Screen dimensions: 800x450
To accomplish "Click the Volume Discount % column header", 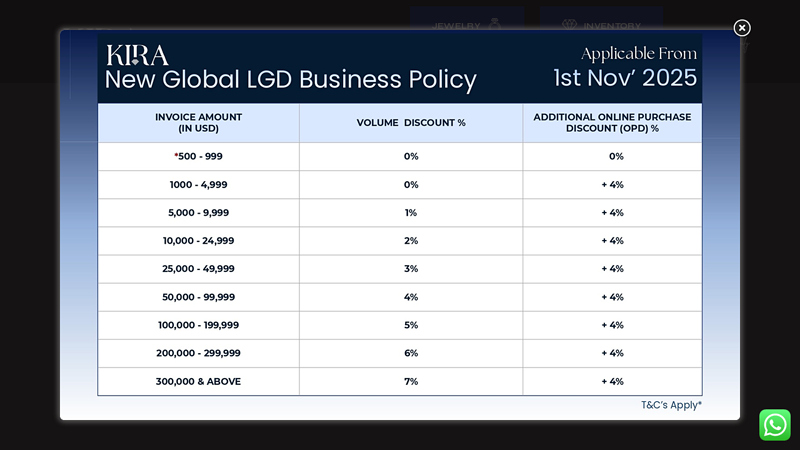I will pos(411,123).
